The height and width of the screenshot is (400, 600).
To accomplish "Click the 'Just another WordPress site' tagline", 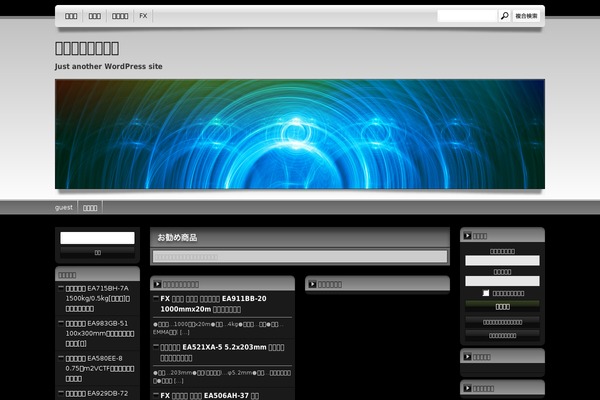I will (x=109, y=66).
